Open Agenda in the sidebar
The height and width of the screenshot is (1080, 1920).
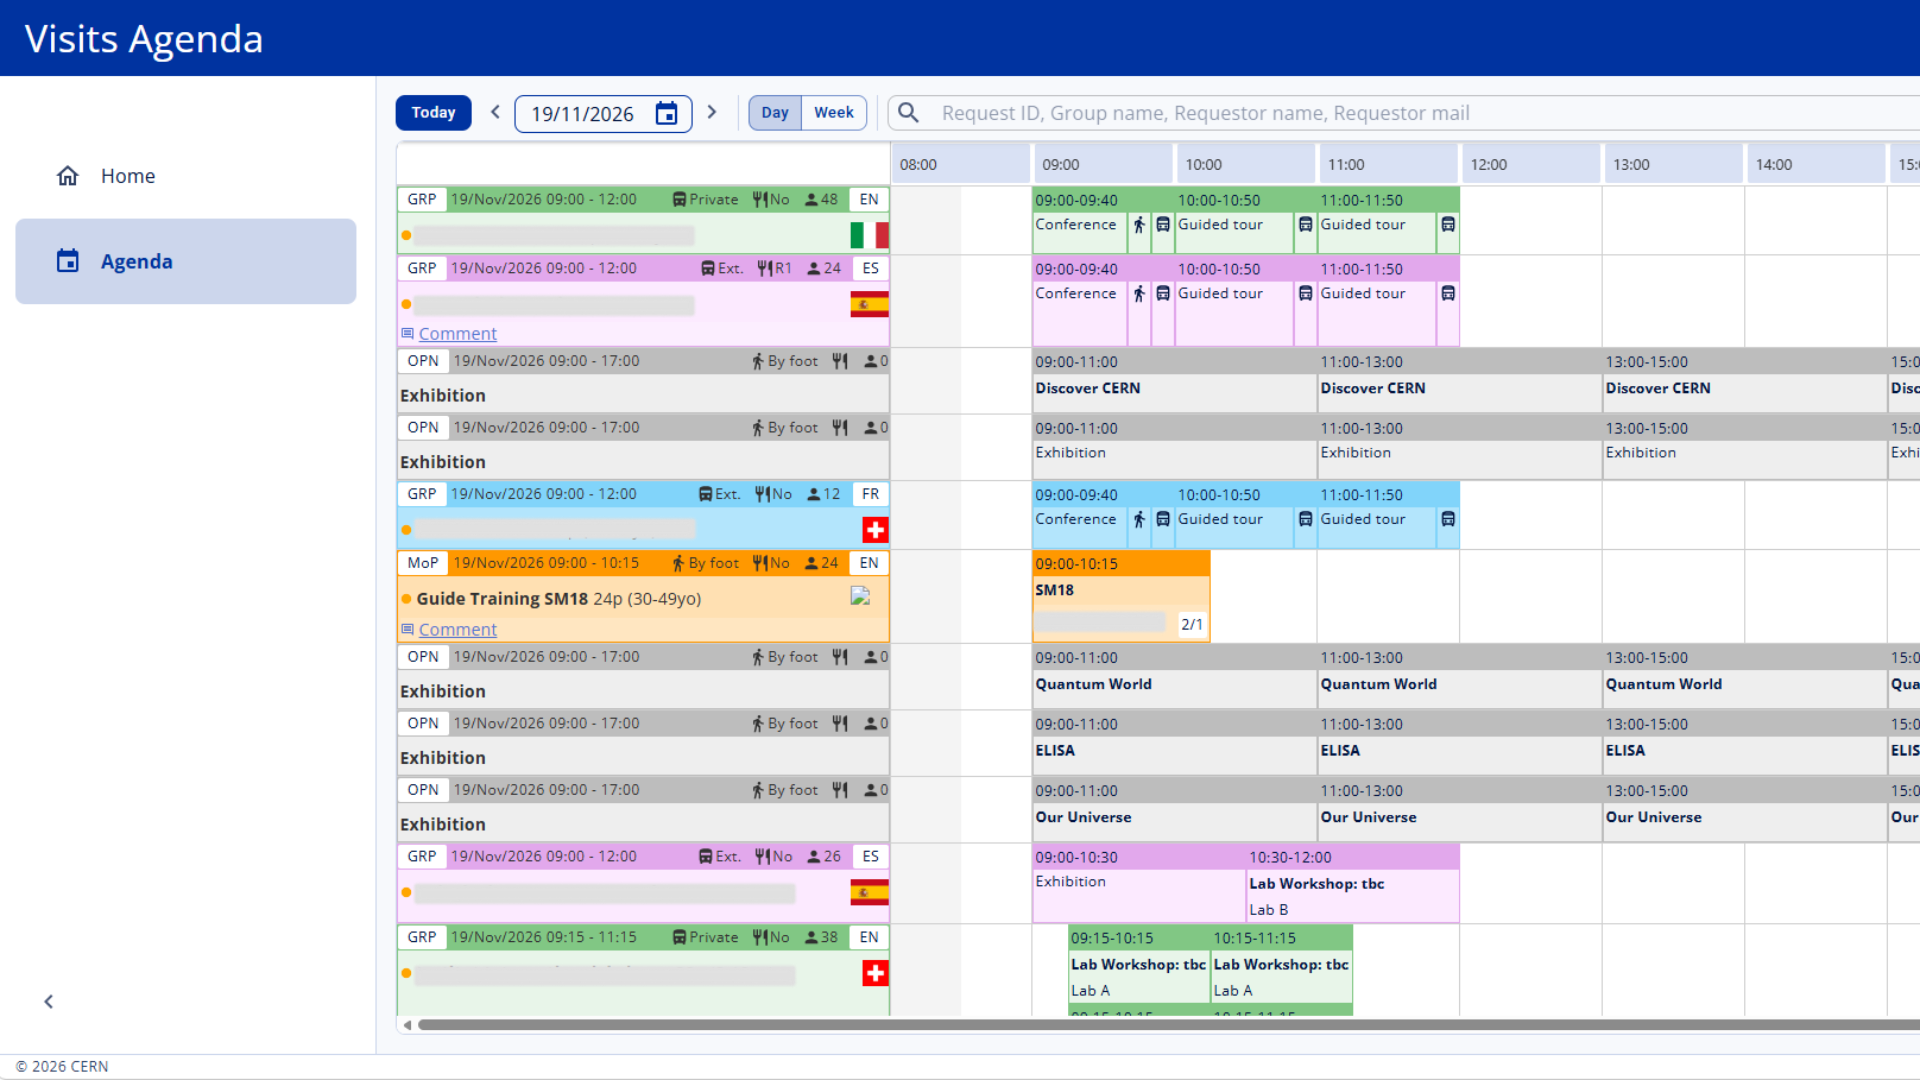186,261
